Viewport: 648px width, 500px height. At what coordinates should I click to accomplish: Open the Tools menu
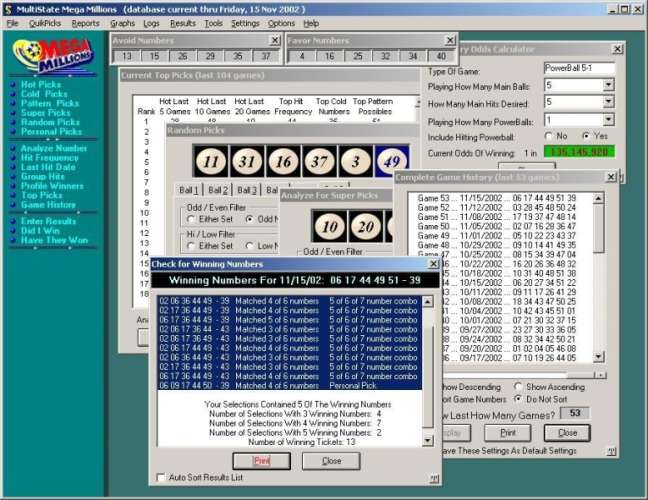[213, 24]
